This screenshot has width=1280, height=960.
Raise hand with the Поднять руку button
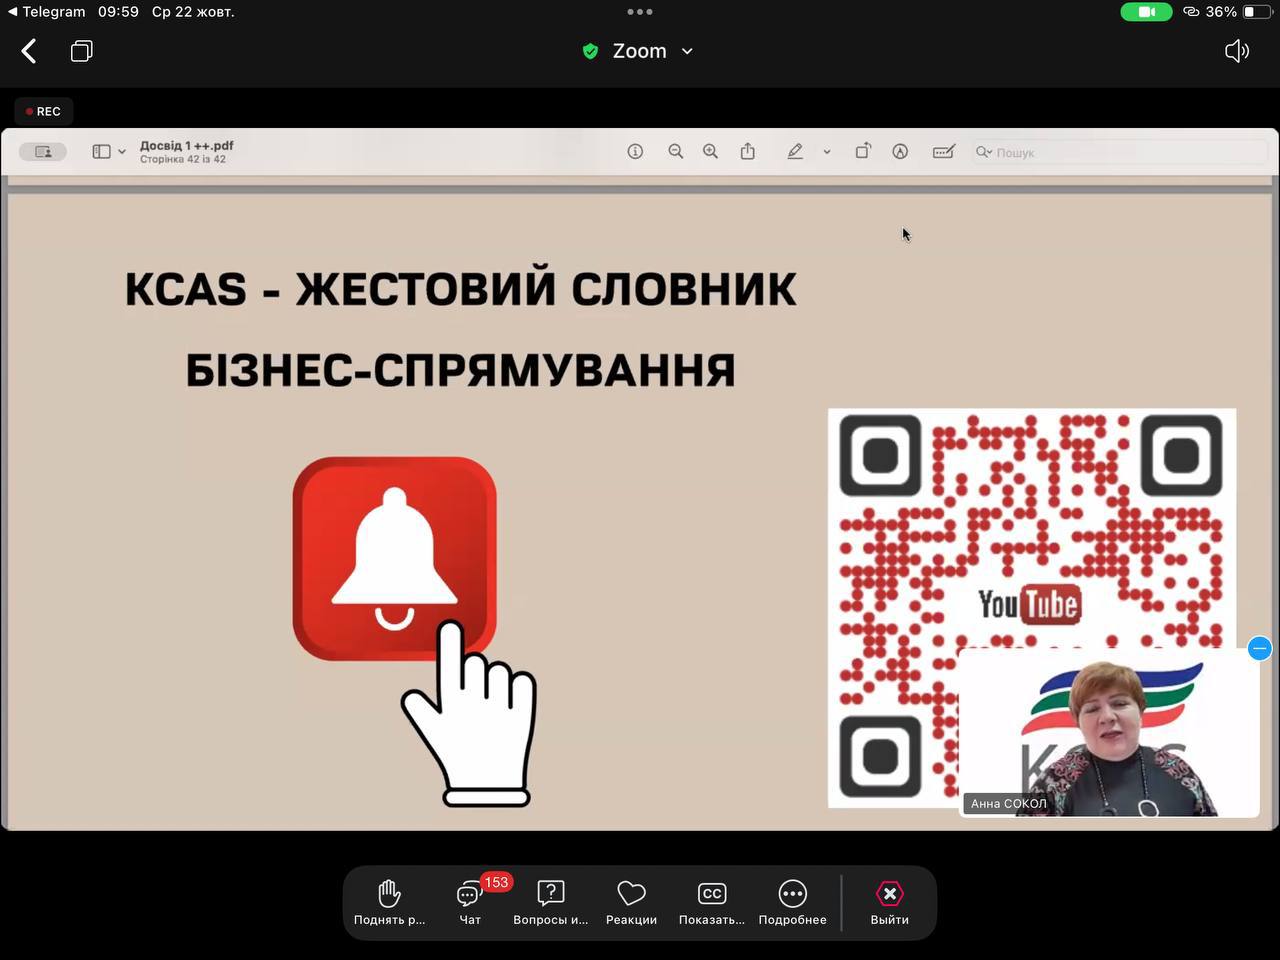(389, 902)
